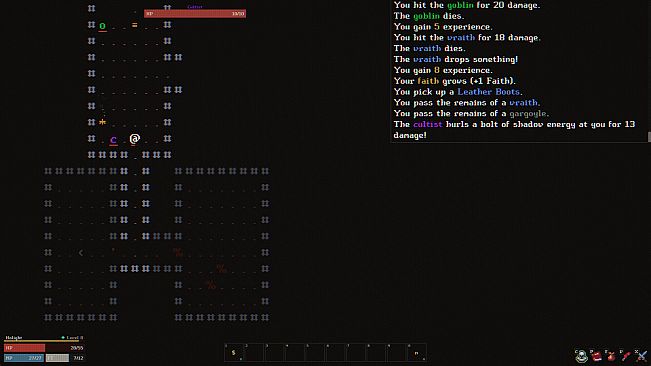The image size is (651, 366).
Task: Click 'You gain 8 experience' line
Action: pyautogui.click(x=443, y=70)
